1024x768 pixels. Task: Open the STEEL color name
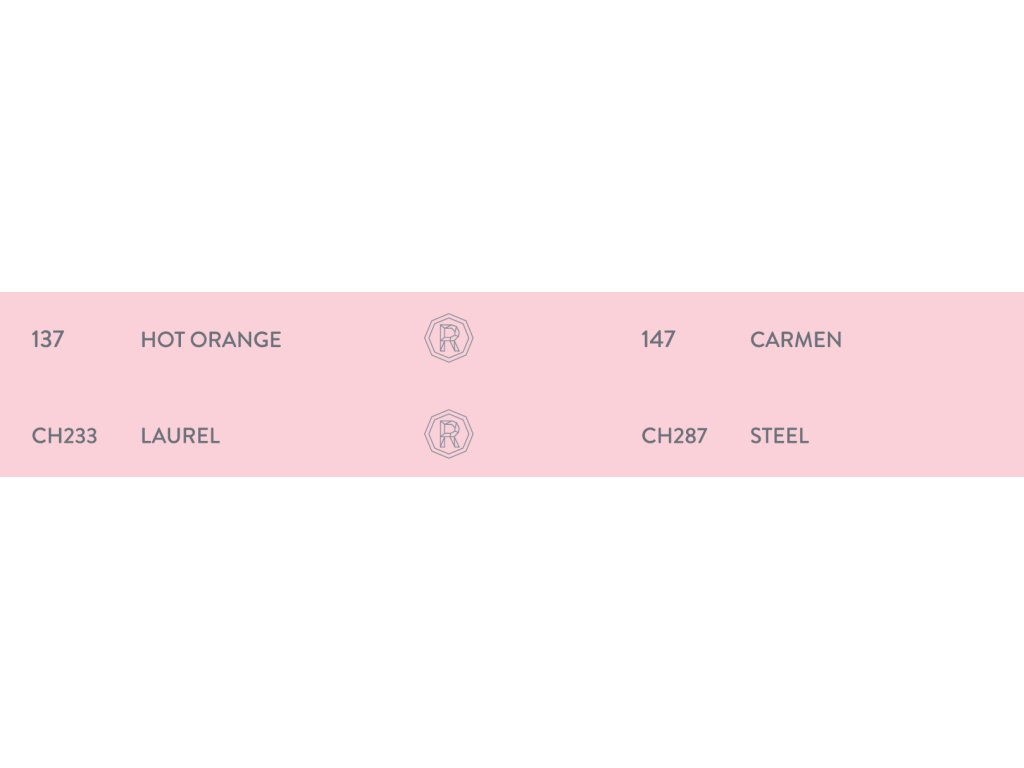click(x=779, y=436)
